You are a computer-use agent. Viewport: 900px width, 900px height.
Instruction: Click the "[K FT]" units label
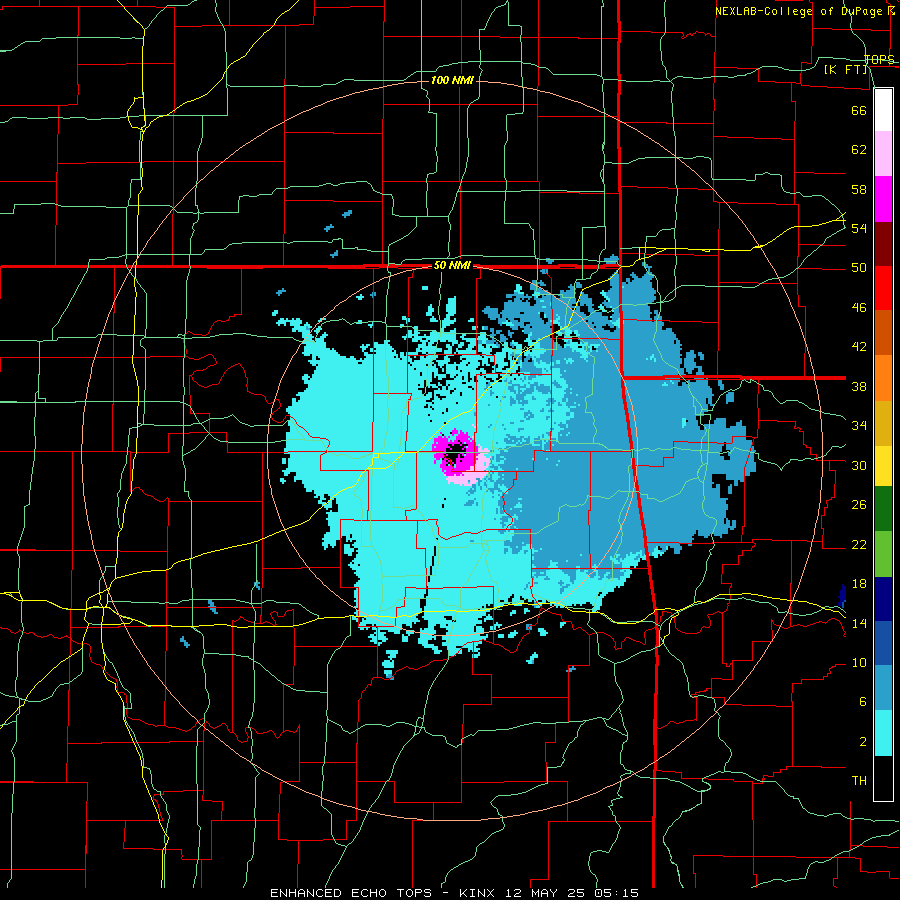[846, 70]
